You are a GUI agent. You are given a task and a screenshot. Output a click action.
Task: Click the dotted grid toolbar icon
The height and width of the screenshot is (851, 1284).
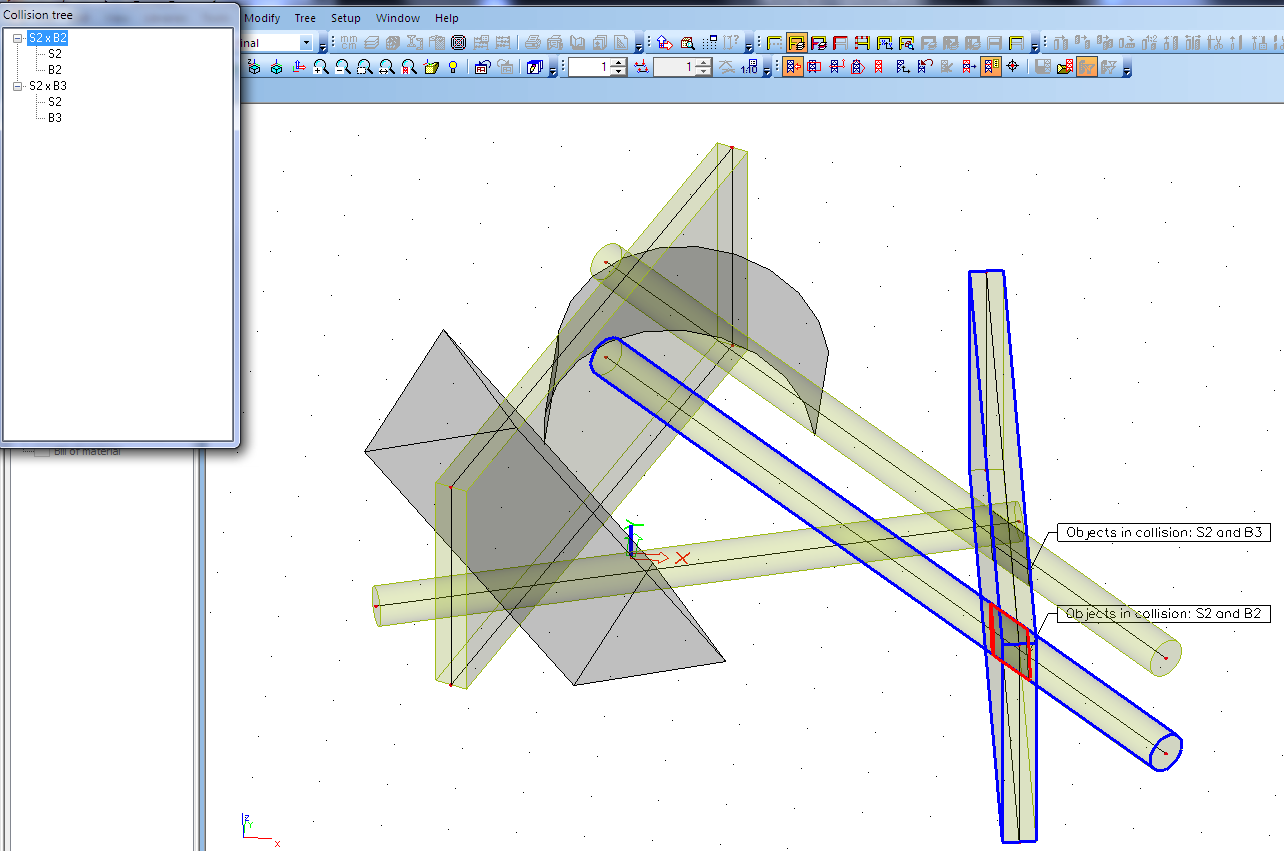click(x=710, y=43)
